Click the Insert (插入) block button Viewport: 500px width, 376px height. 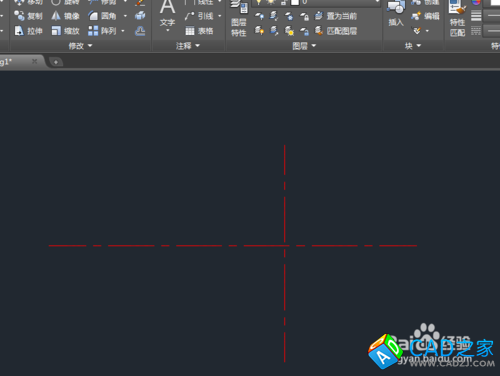(x=396, y=14)
